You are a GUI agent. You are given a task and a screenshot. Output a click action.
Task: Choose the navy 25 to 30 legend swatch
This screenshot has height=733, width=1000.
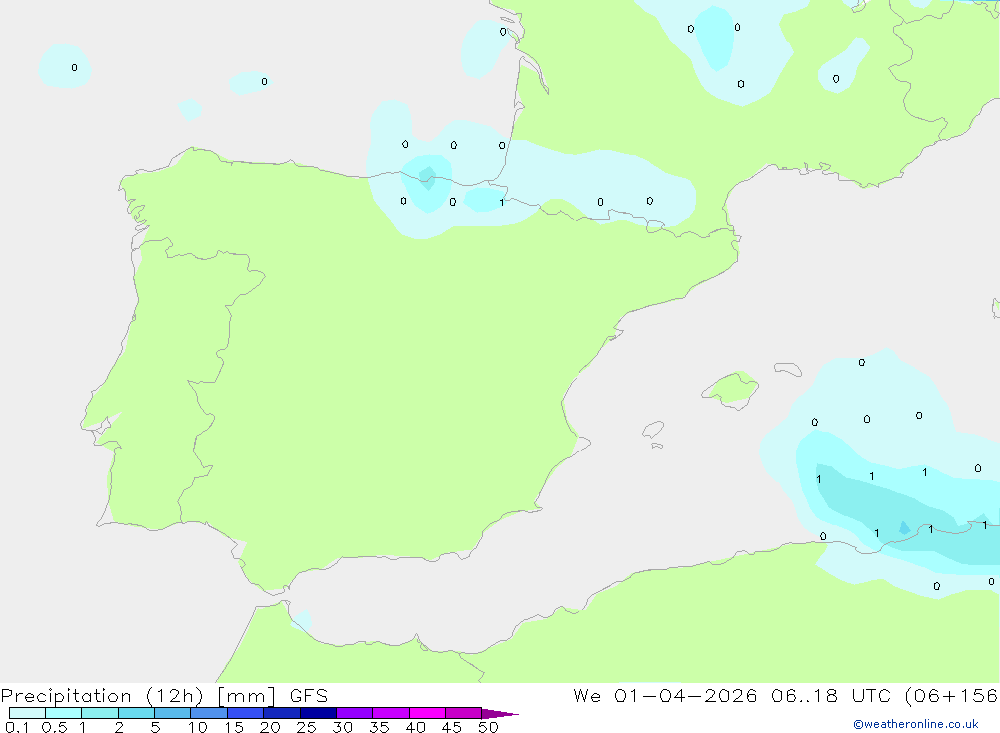click(318, 713)
